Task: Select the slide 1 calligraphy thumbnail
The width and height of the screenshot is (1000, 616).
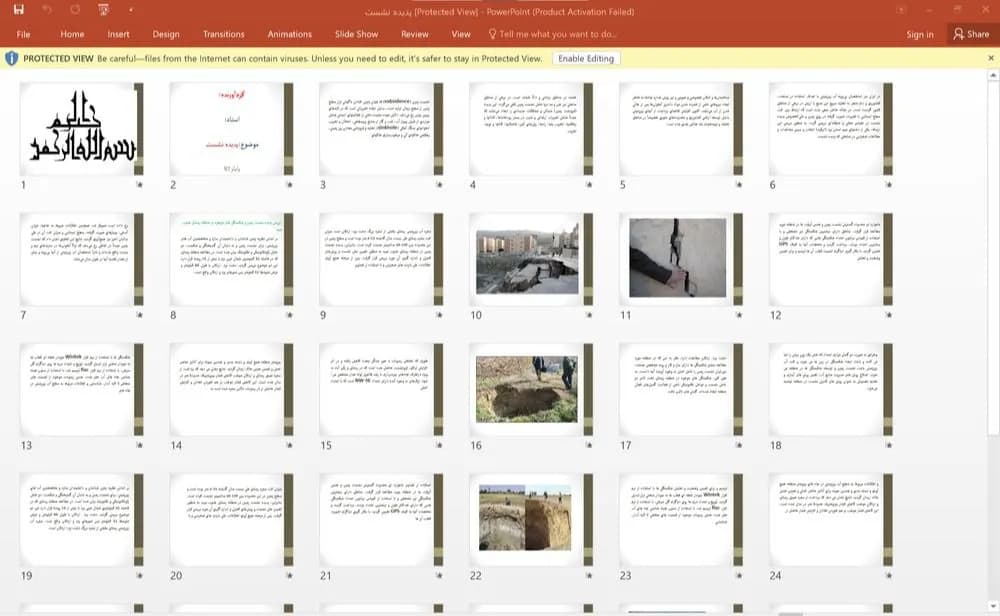Action: pos(82,129)
